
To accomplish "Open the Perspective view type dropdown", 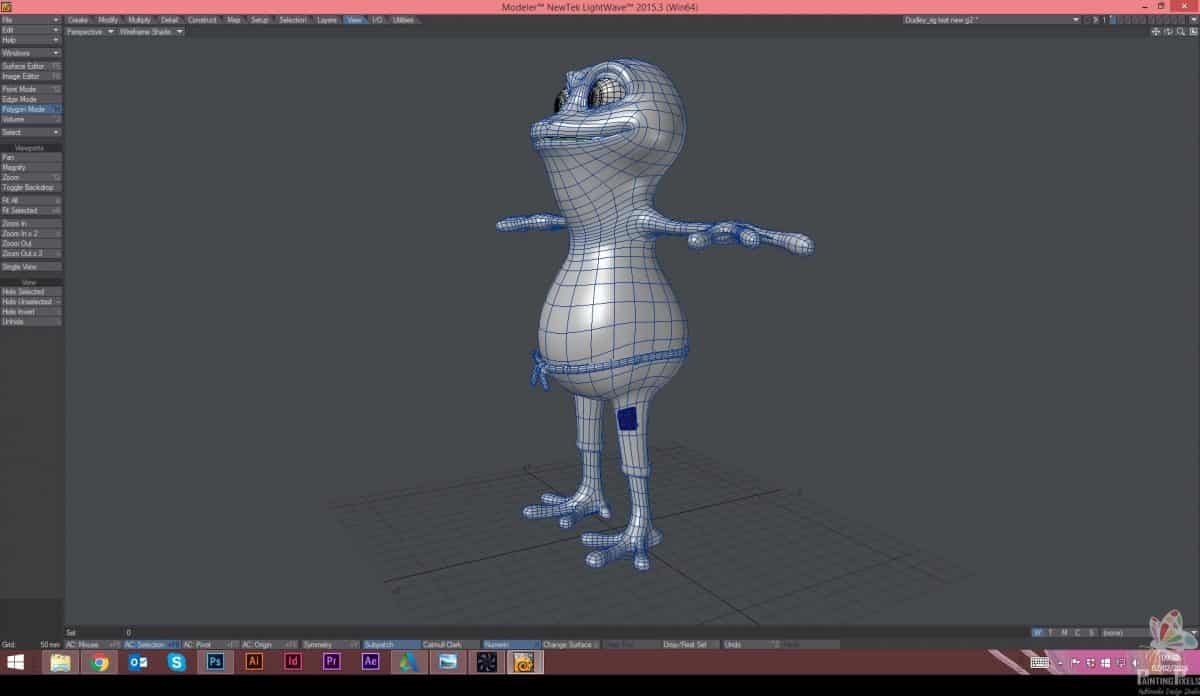I will pyautogui.click(x=90, y=31).
